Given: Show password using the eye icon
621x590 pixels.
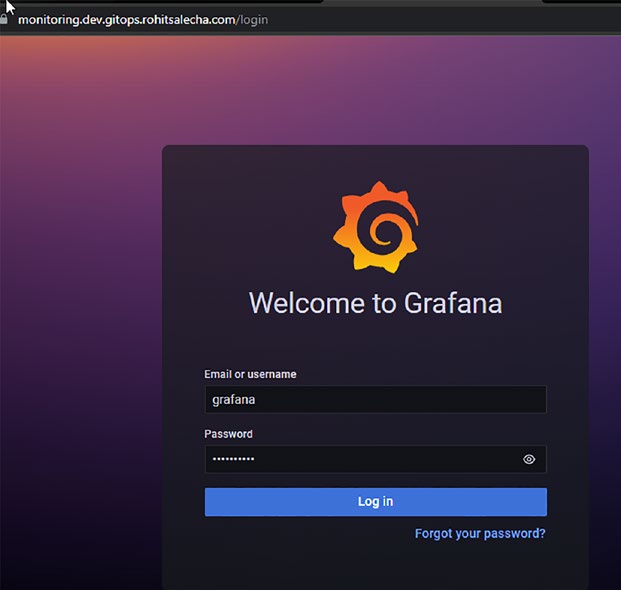Looking at the screenshot, I should click(529, 459).
